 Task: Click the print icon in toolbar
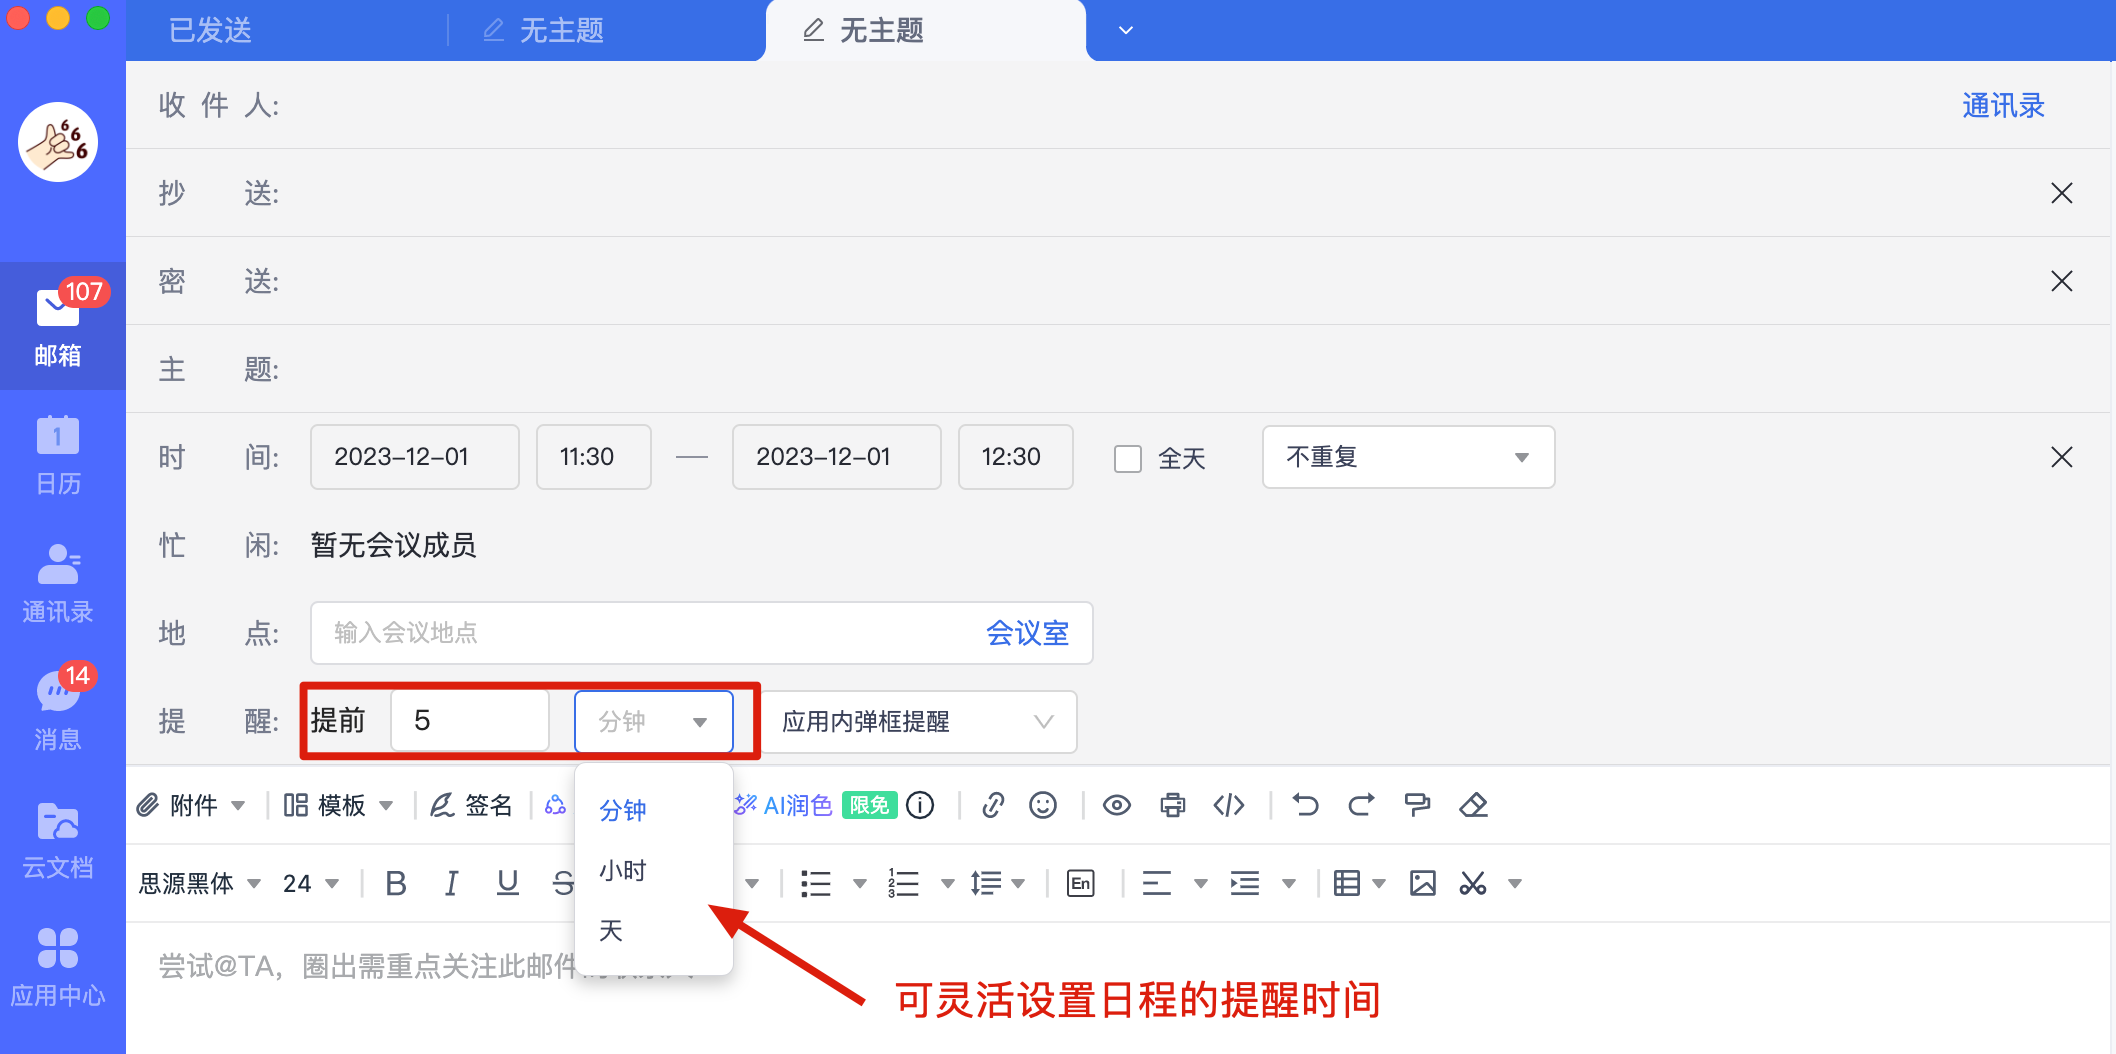tap(1173, 805)
